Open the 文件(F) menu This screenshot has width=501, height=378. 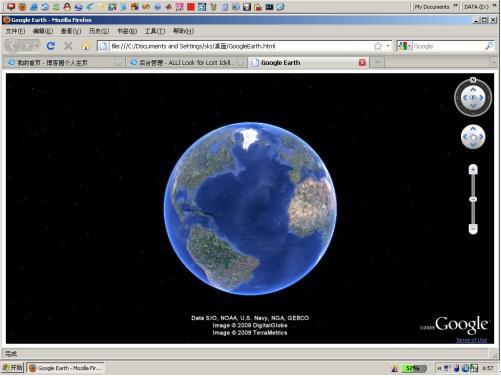coord(15,31)
